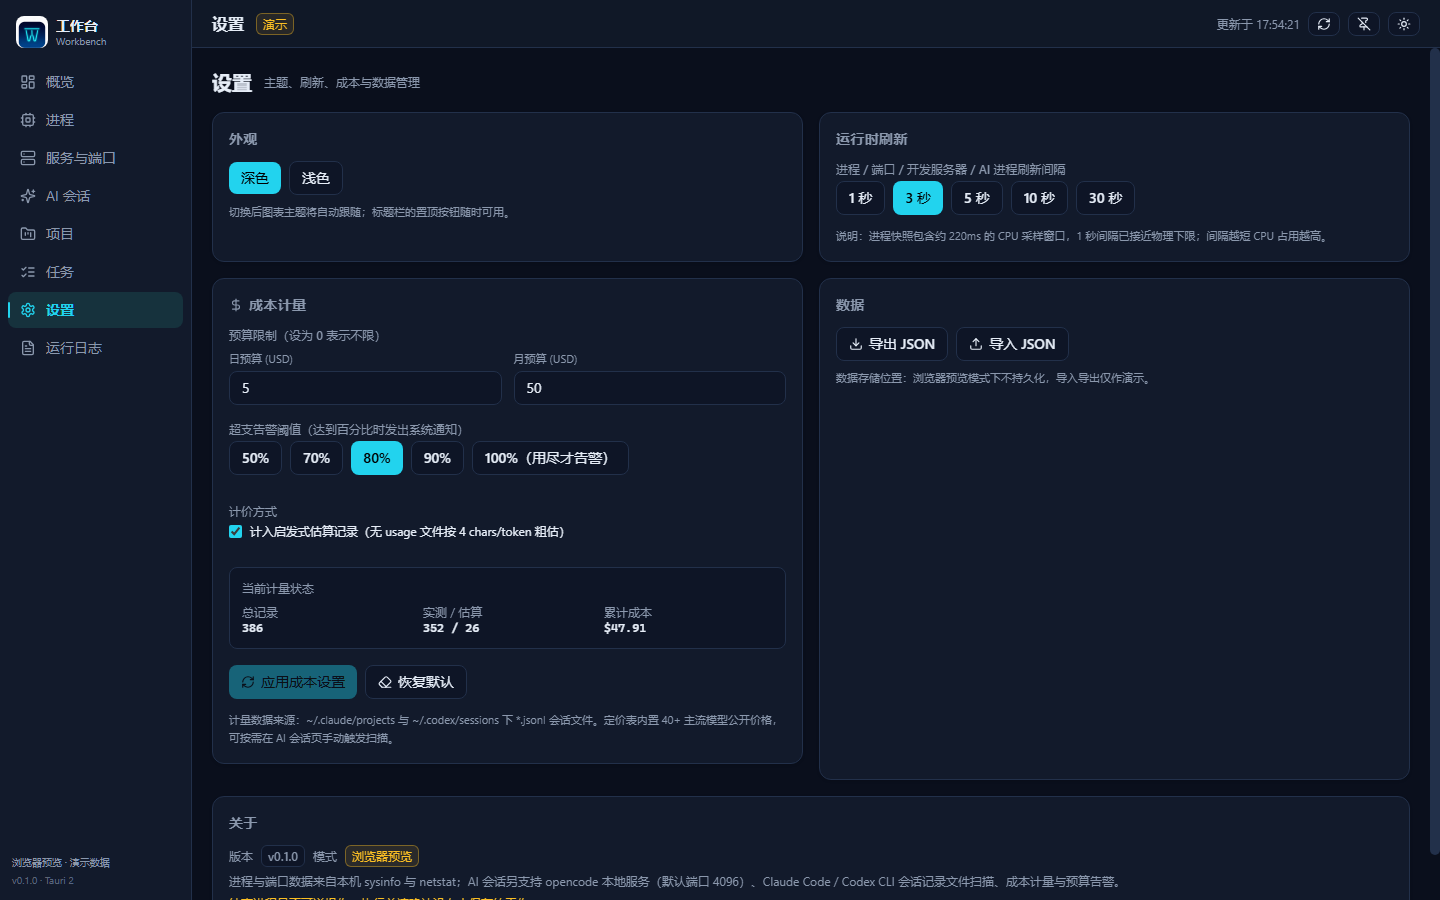Viewport: 1440px width, 900px height.
Task: Click the 概览 grid icon in the sidebar
Action: coord(28,82)
